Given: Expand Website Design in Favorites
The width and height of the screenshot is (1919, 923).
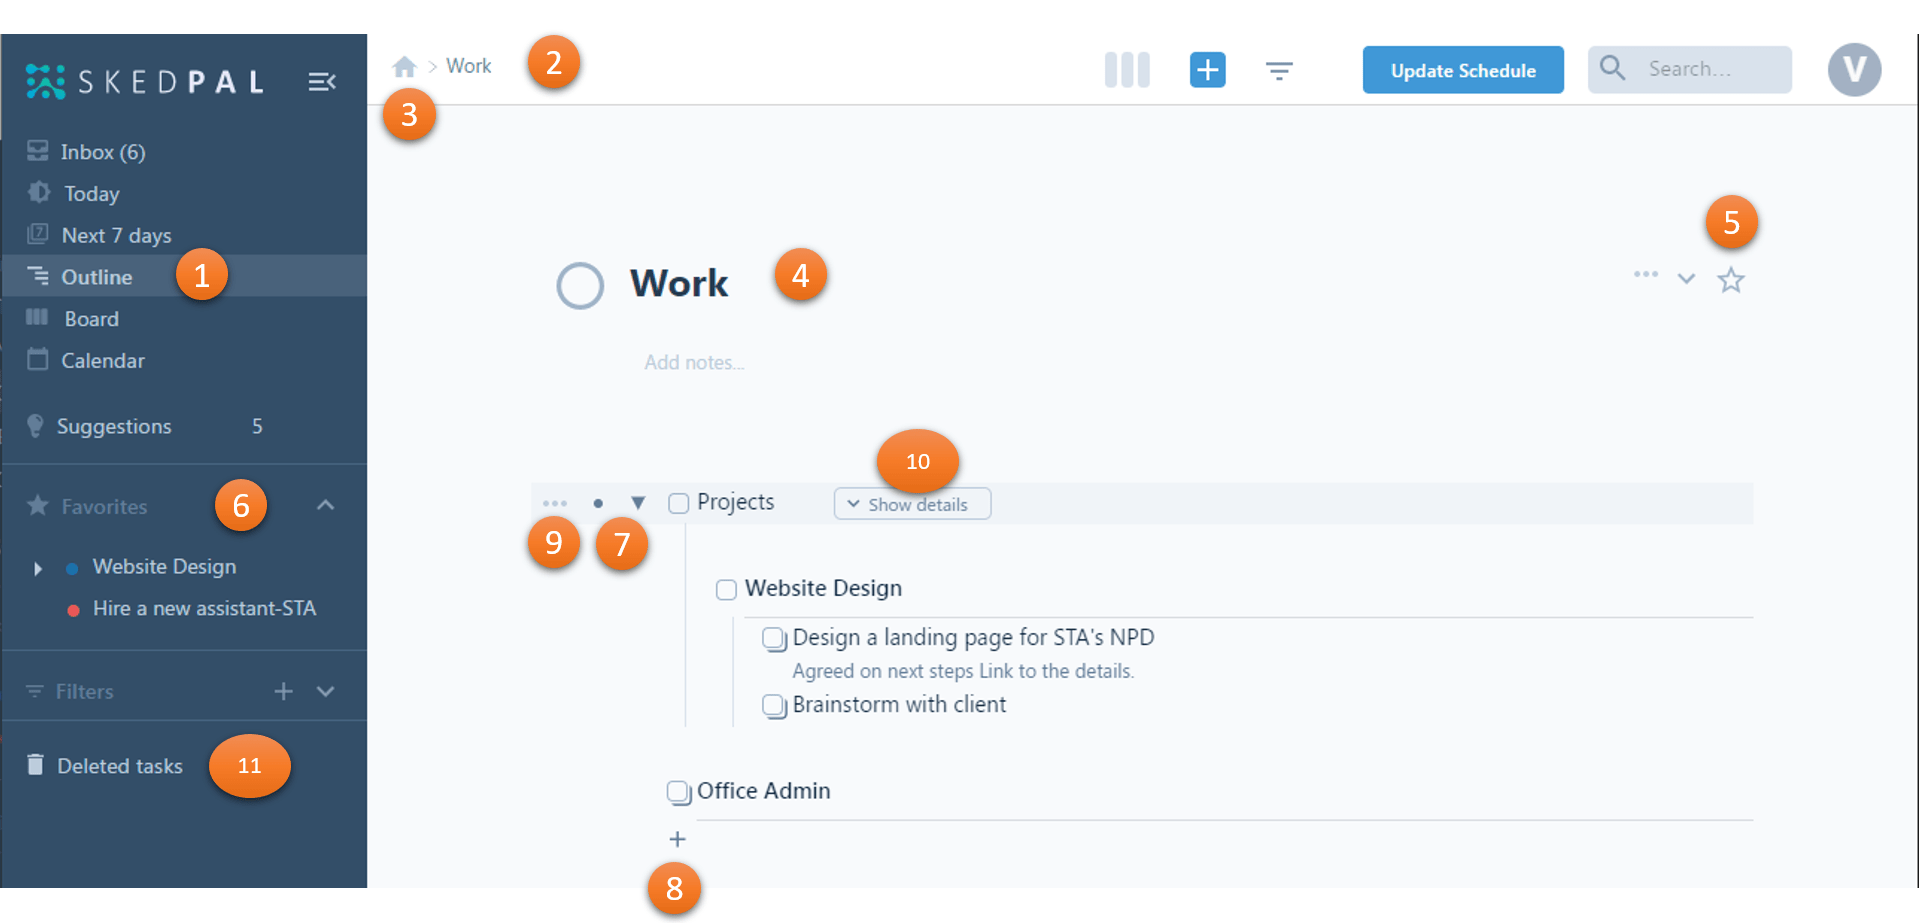Looking at the screenshot, I should [x=38, y=568].
